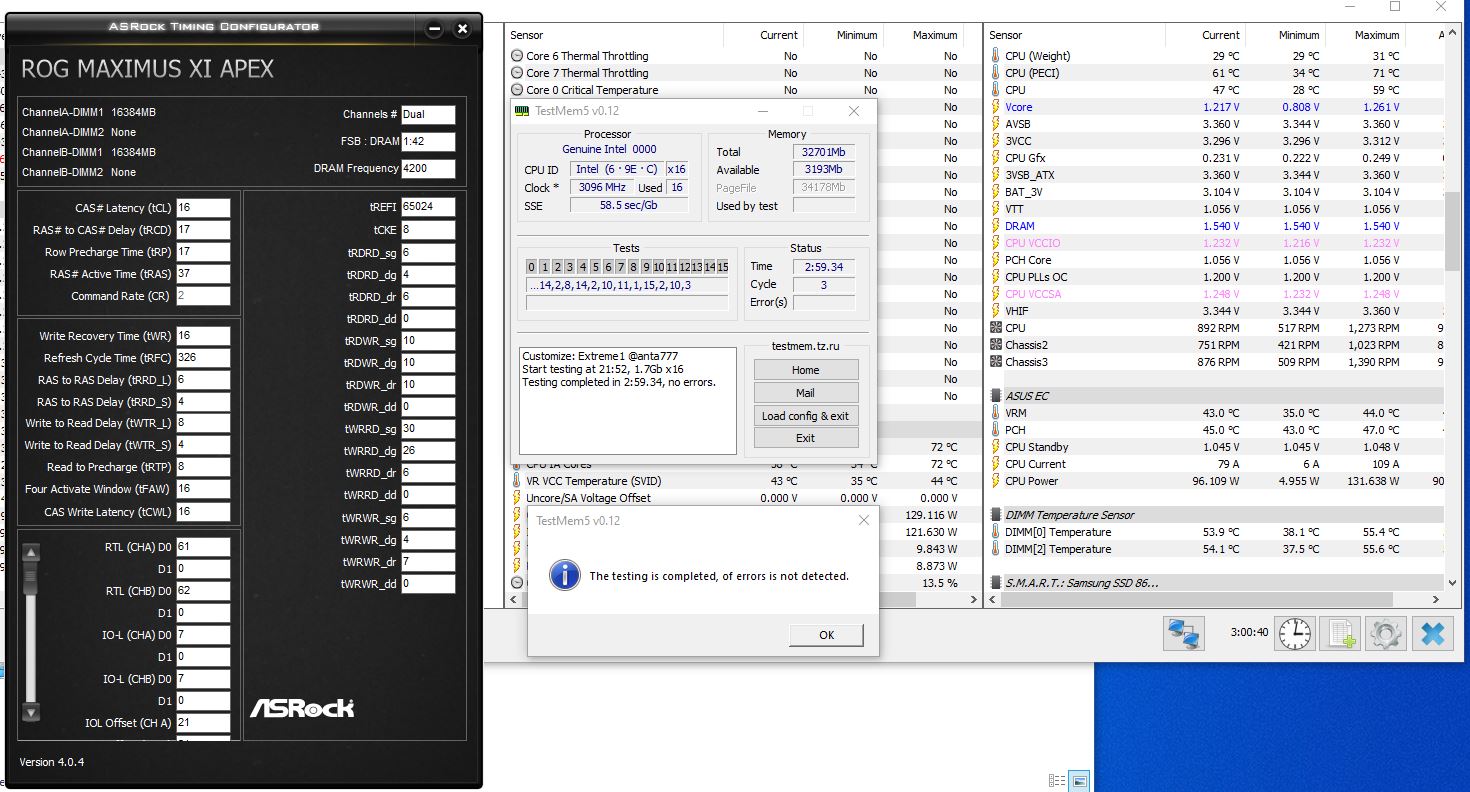Click the fan icon beside Chassis3
1470x792 pixels.
tap(995, 362)
